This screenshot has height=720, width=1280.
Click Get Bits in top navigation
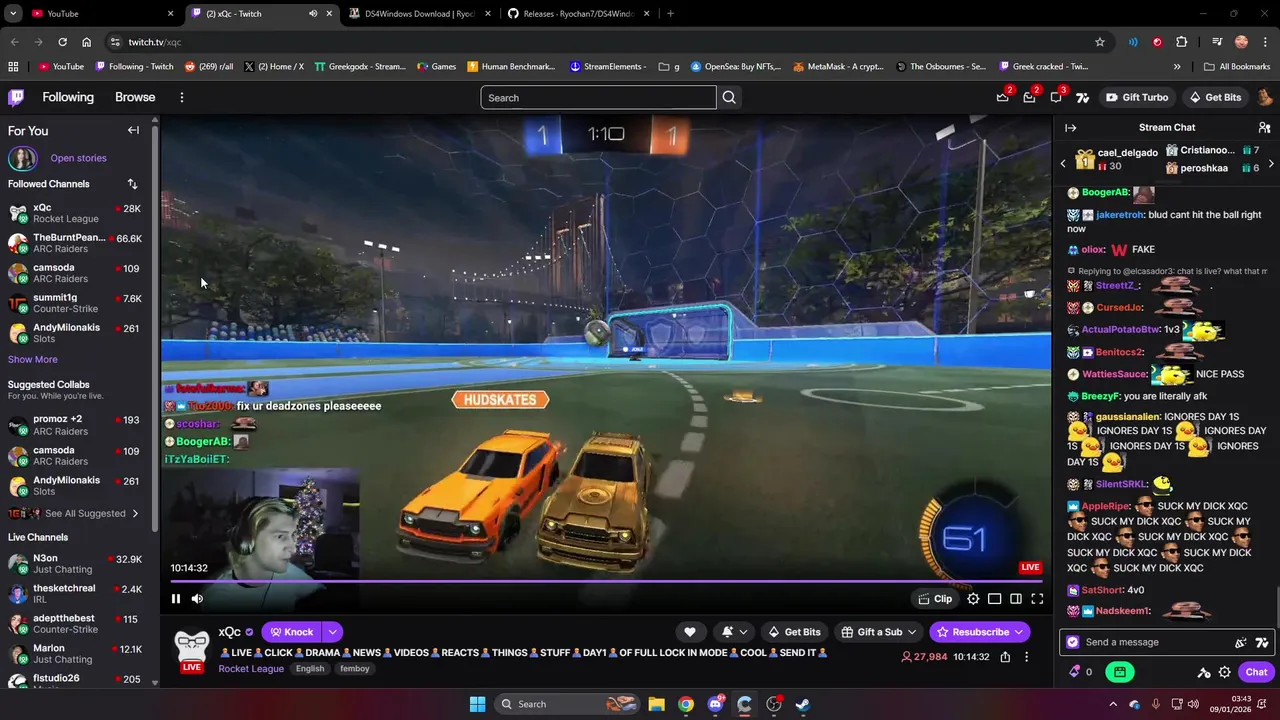coord(1215,97)
